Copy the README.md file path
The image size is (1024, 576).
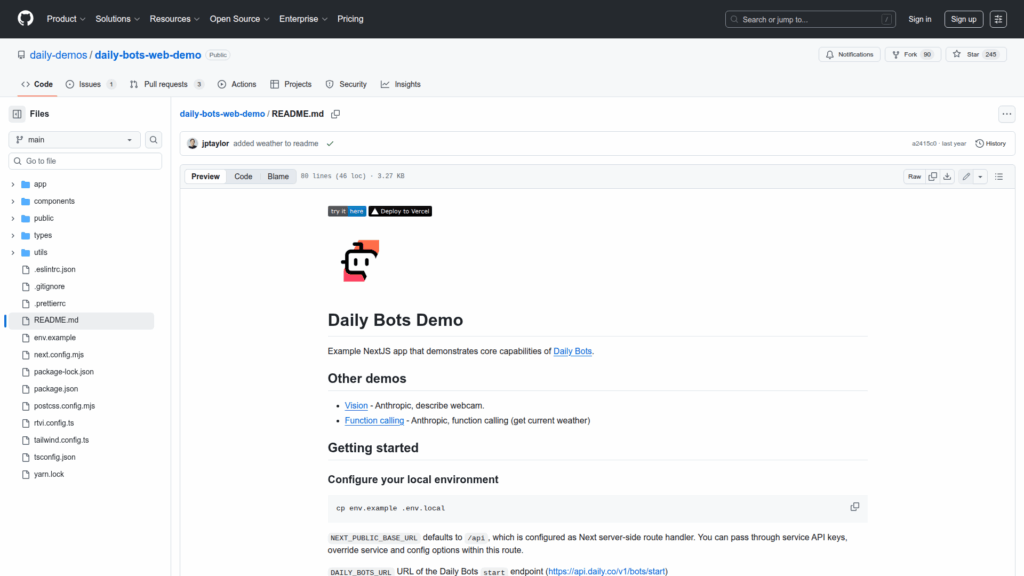pyautogui.click(x=336, y=114)
